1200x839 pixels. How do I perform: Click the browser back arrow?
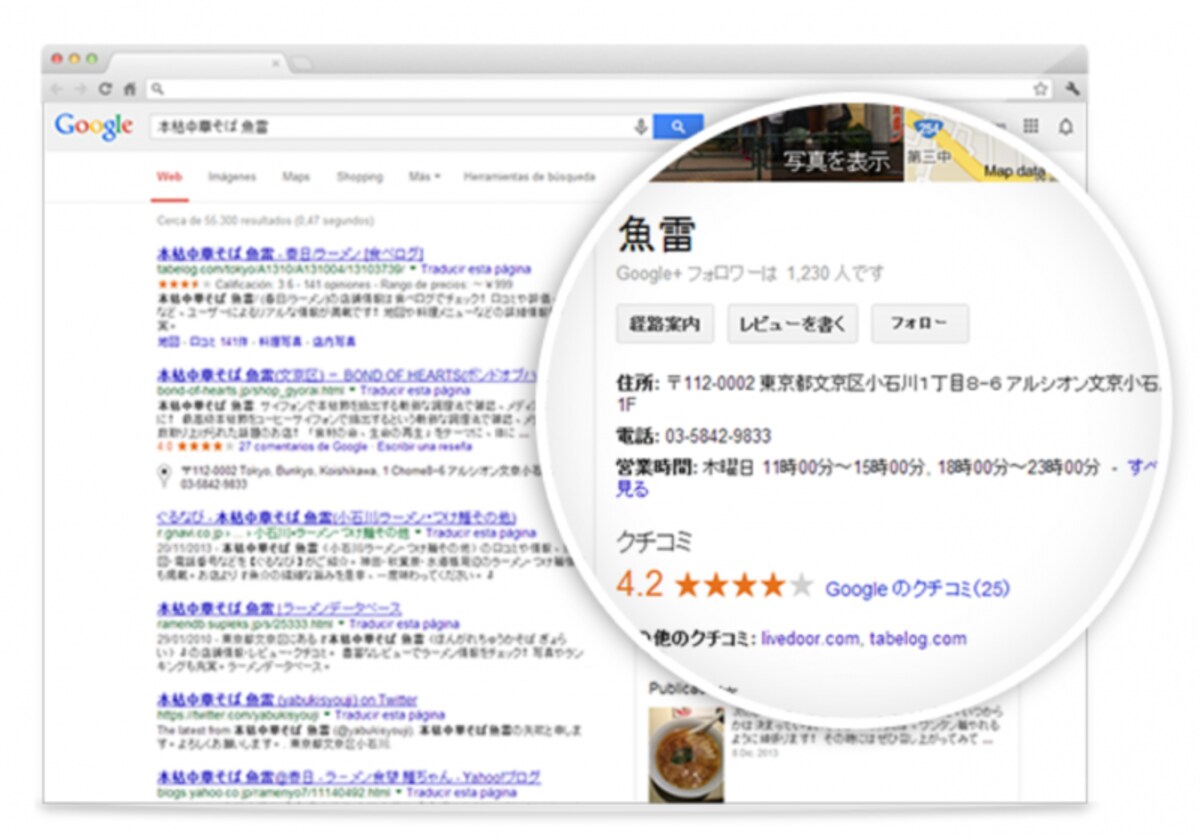click(56, 89)
